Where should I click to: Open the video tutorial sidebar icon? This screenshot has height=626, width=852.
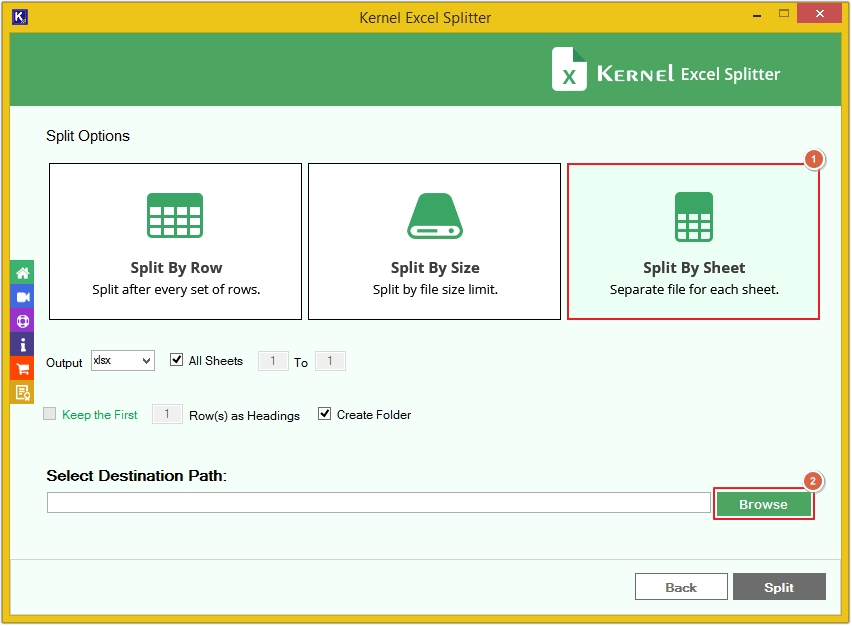(22, 297)
